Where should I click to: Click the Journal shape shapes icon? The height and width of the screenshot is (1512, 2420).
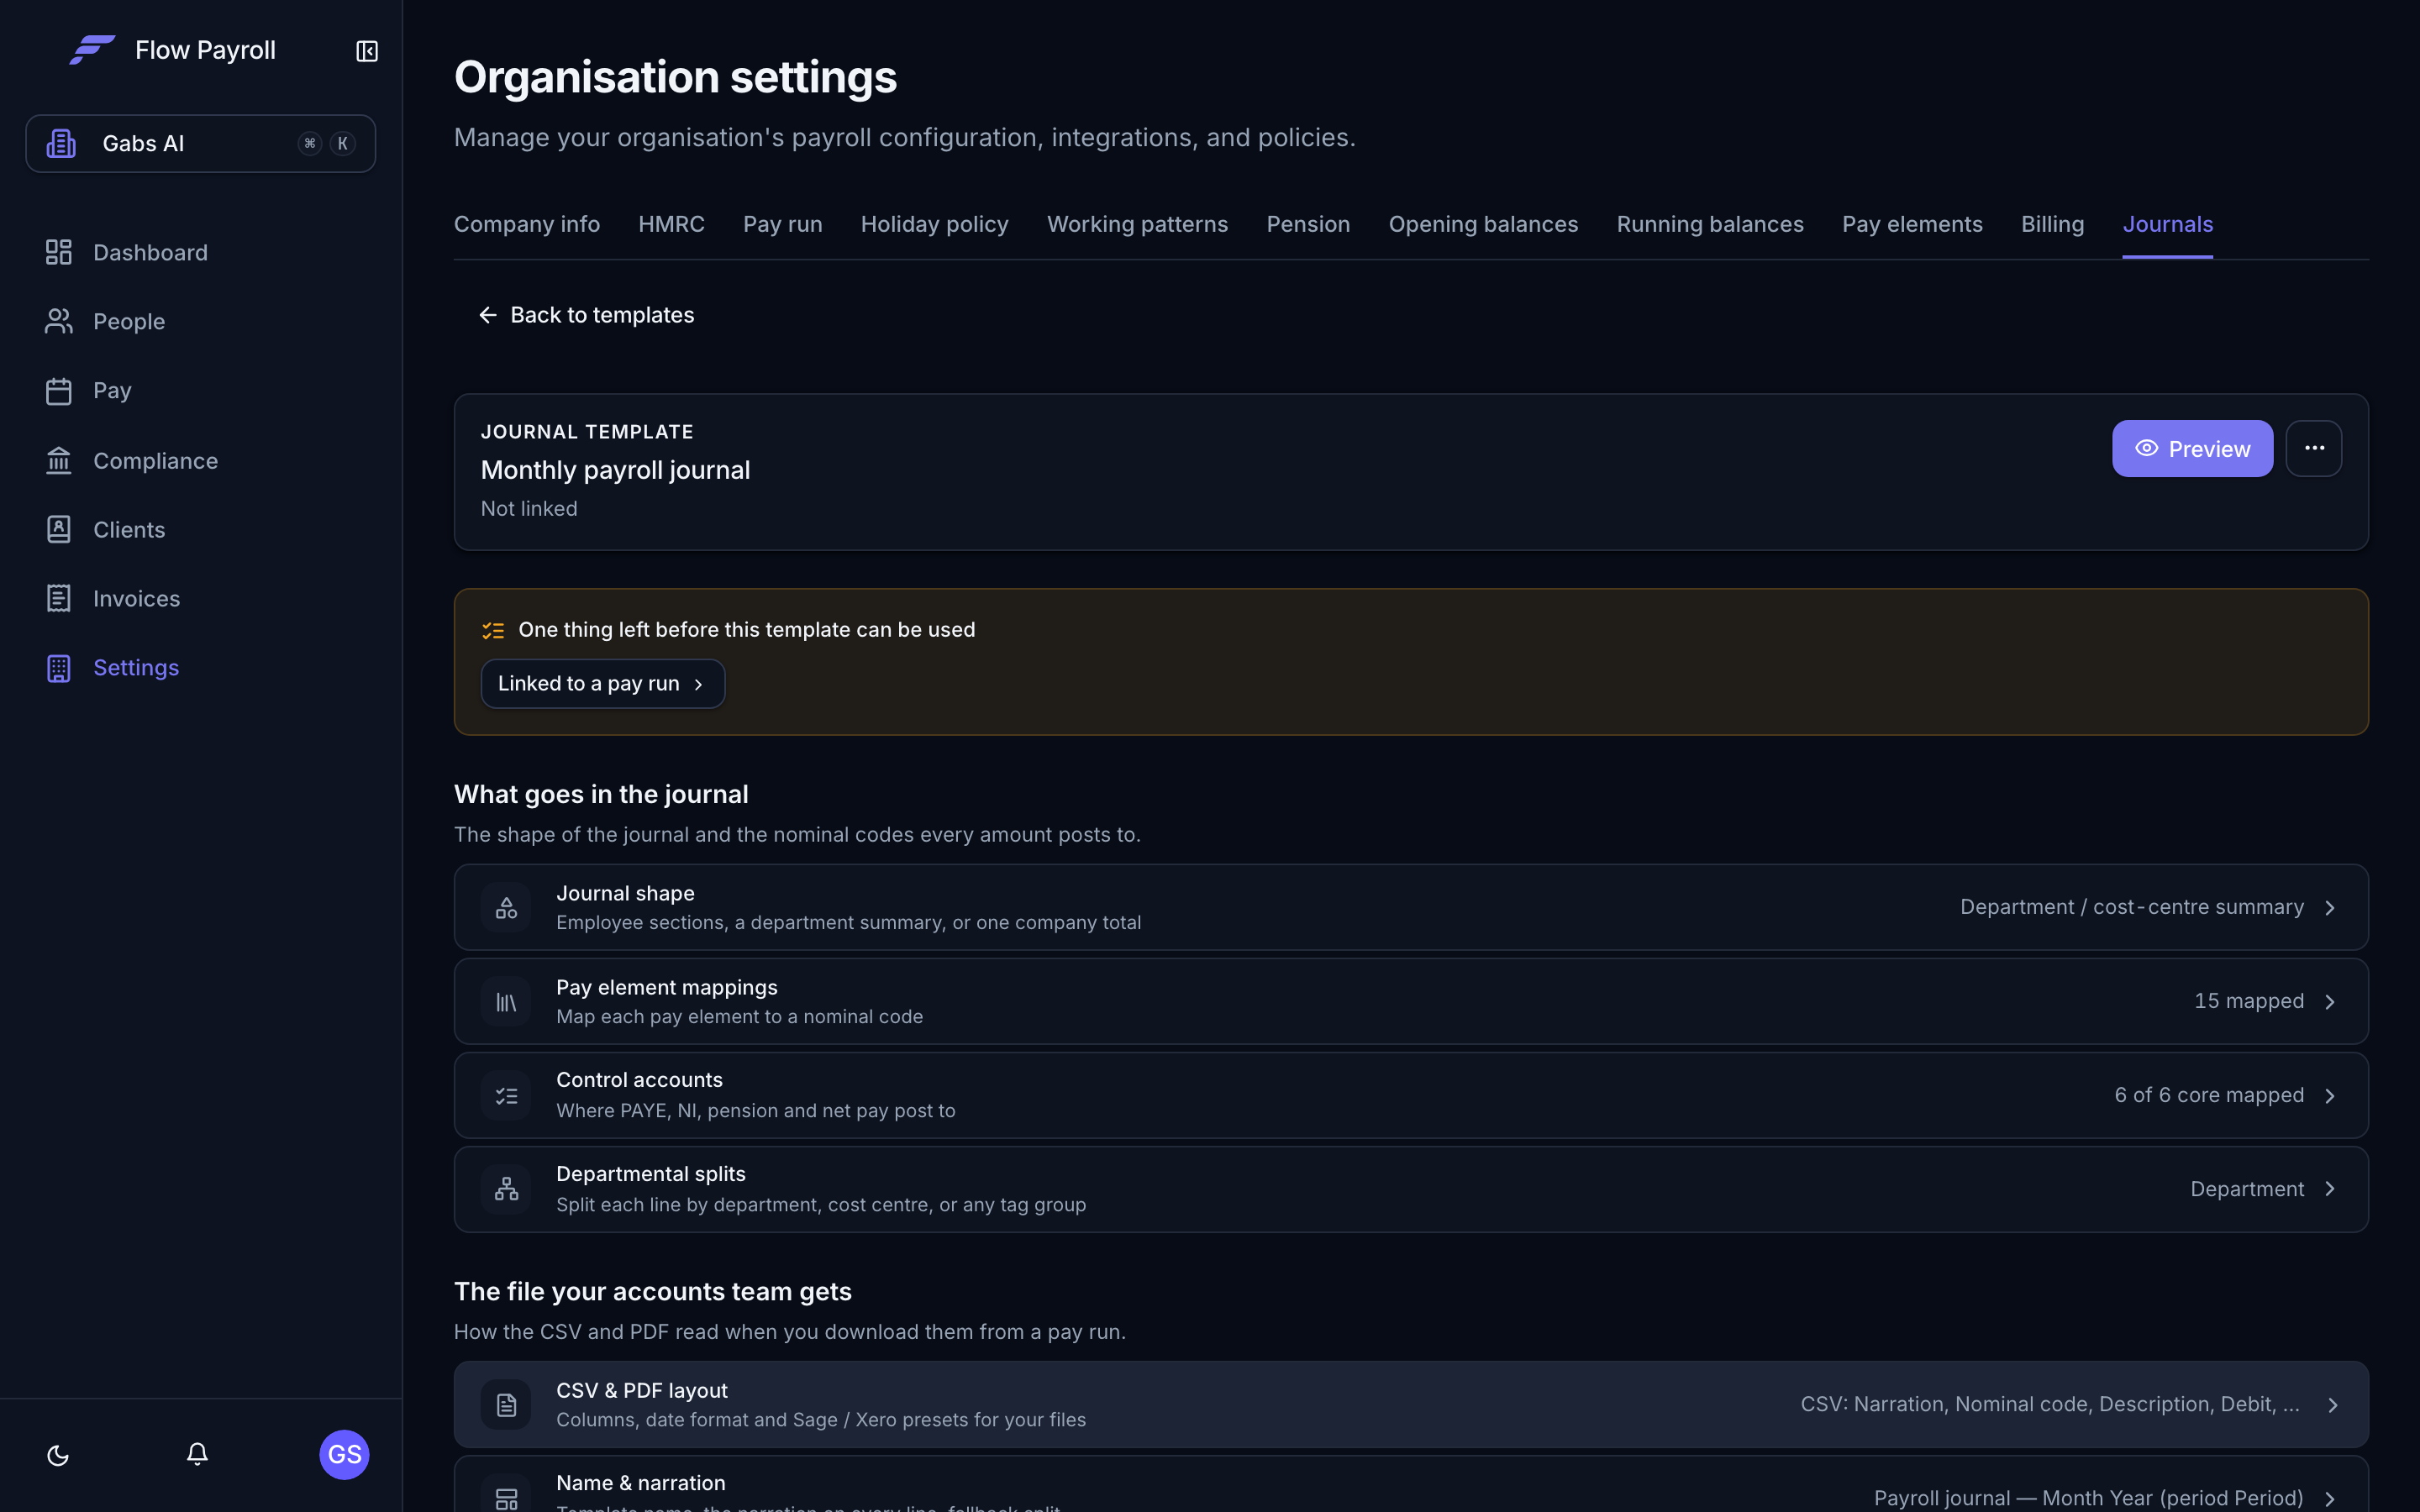[506, 907]
